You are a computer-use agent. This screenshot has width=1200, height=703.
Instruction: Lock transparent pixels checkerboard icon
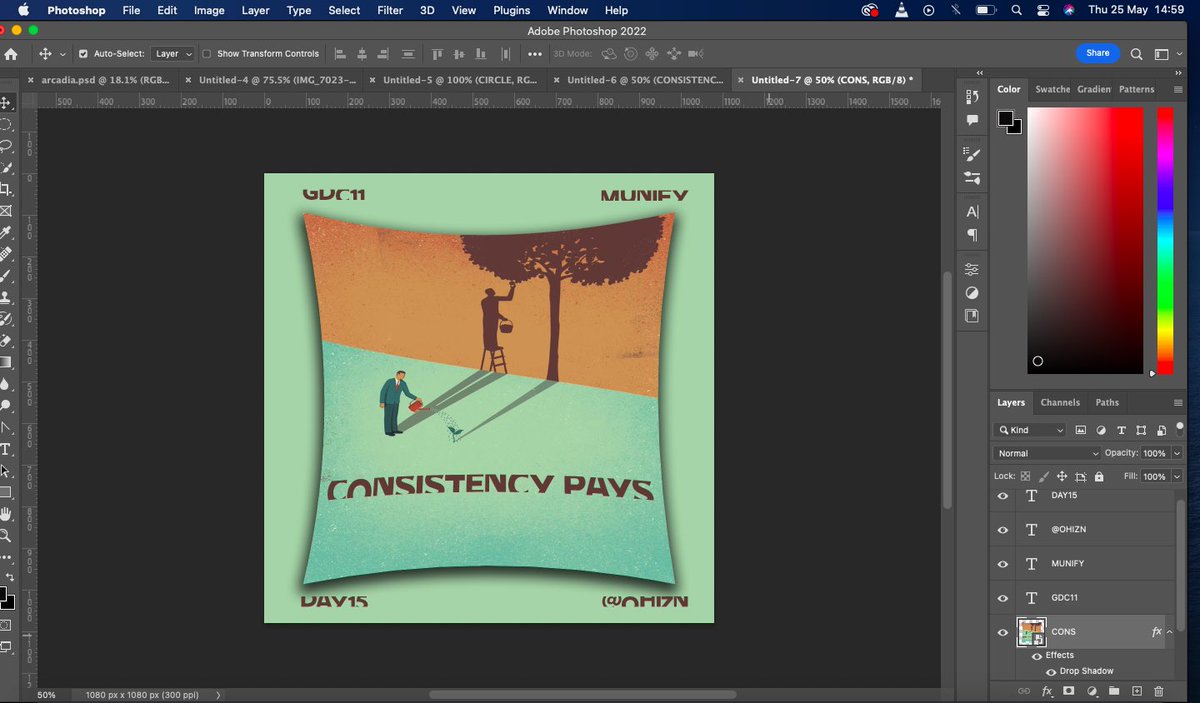tap(1026, 477)
